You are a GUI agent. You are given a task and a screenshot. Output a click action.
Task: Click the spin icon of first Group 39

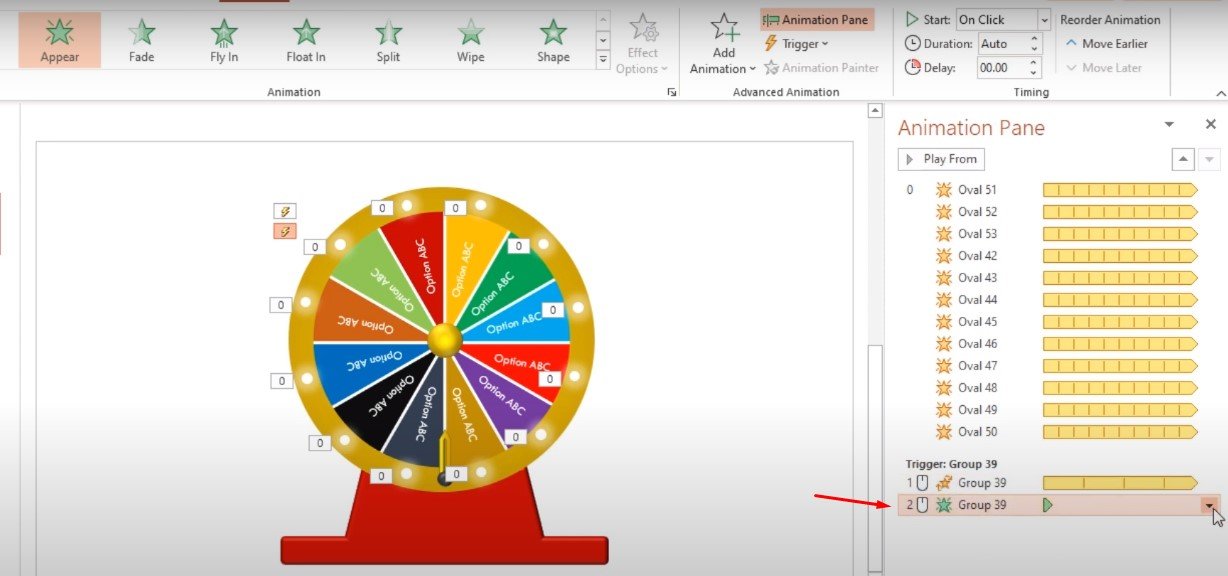click(943, 483)
